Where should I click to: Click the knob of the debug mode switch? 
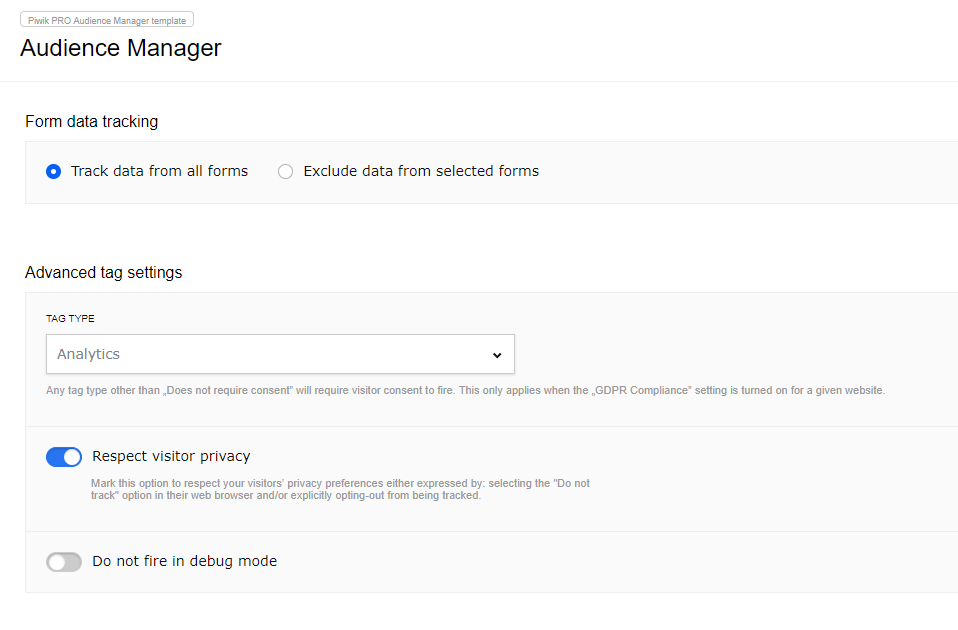(56, 562)
